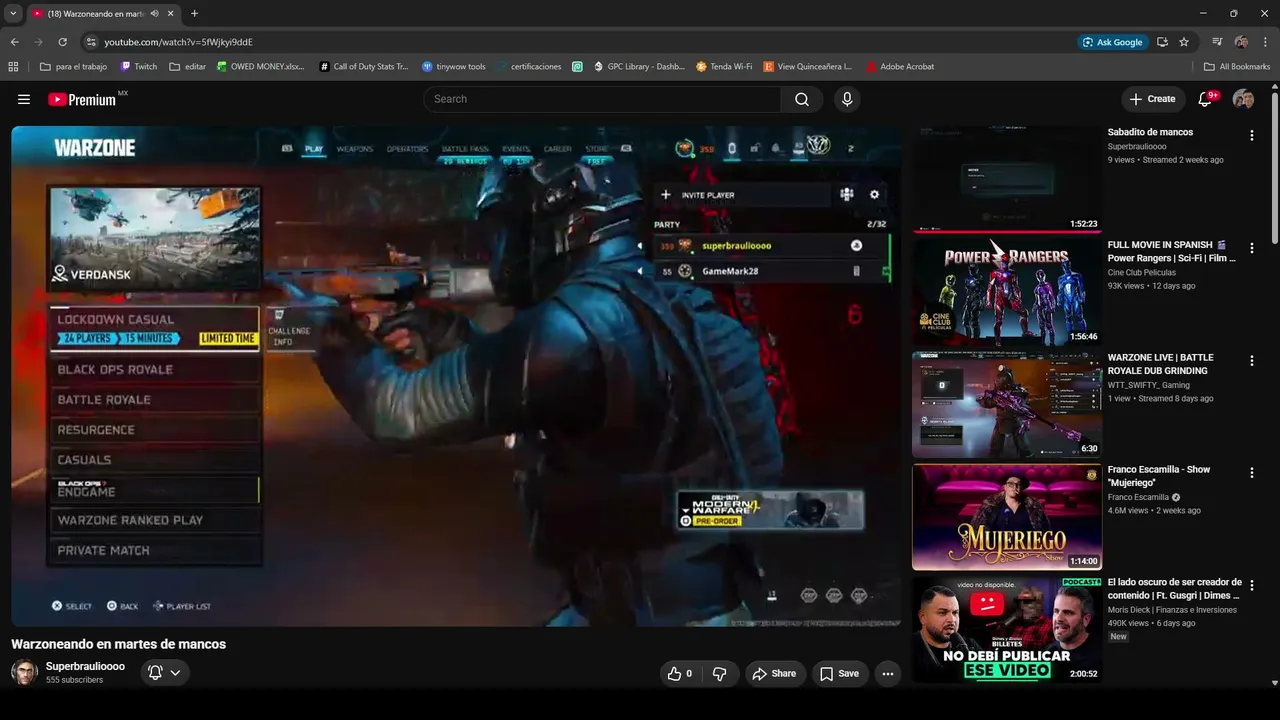Open subscription notification bell dropdown
The height and width of the screenshot is (720, 1280).
(x=165, y=673)
